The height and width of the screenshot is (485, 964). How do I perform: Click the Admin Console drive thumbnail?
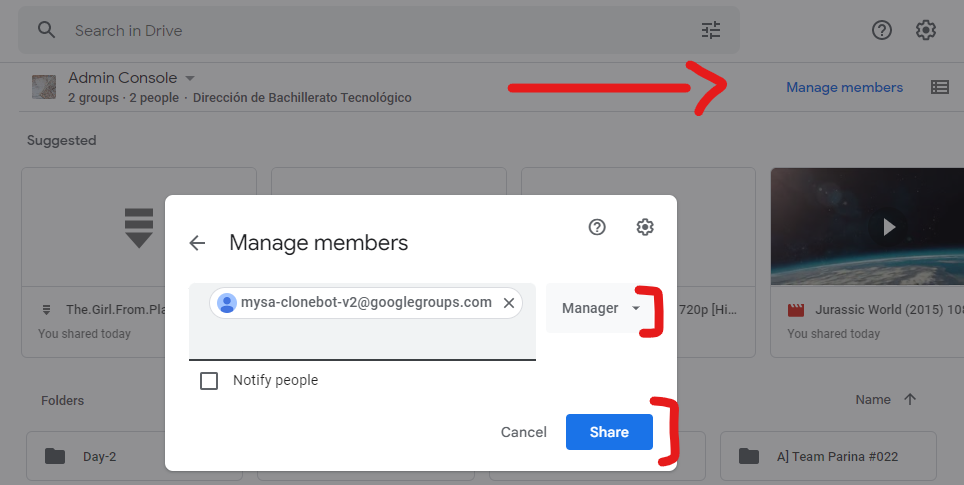pyautogui.click(x=44, y=87)
